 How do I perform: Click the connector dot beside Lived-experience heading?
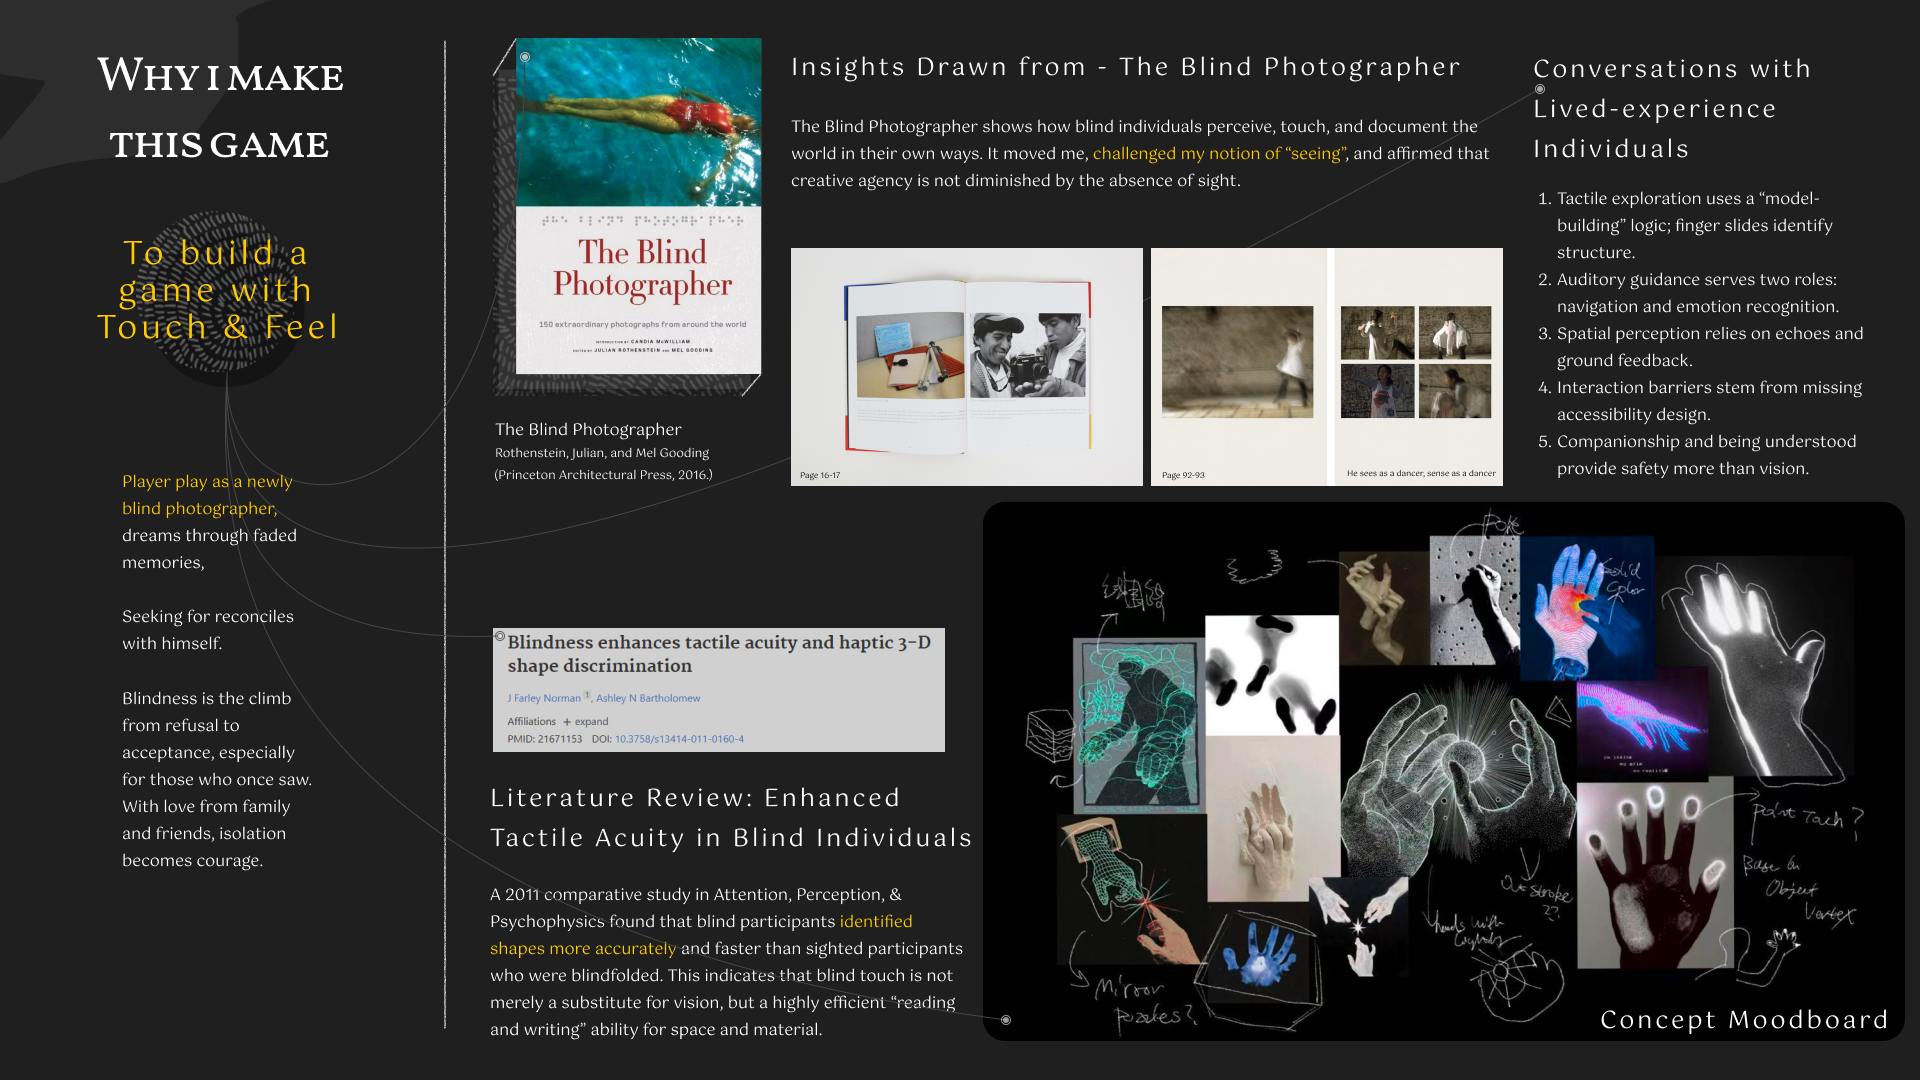[x=1540, y=89]
